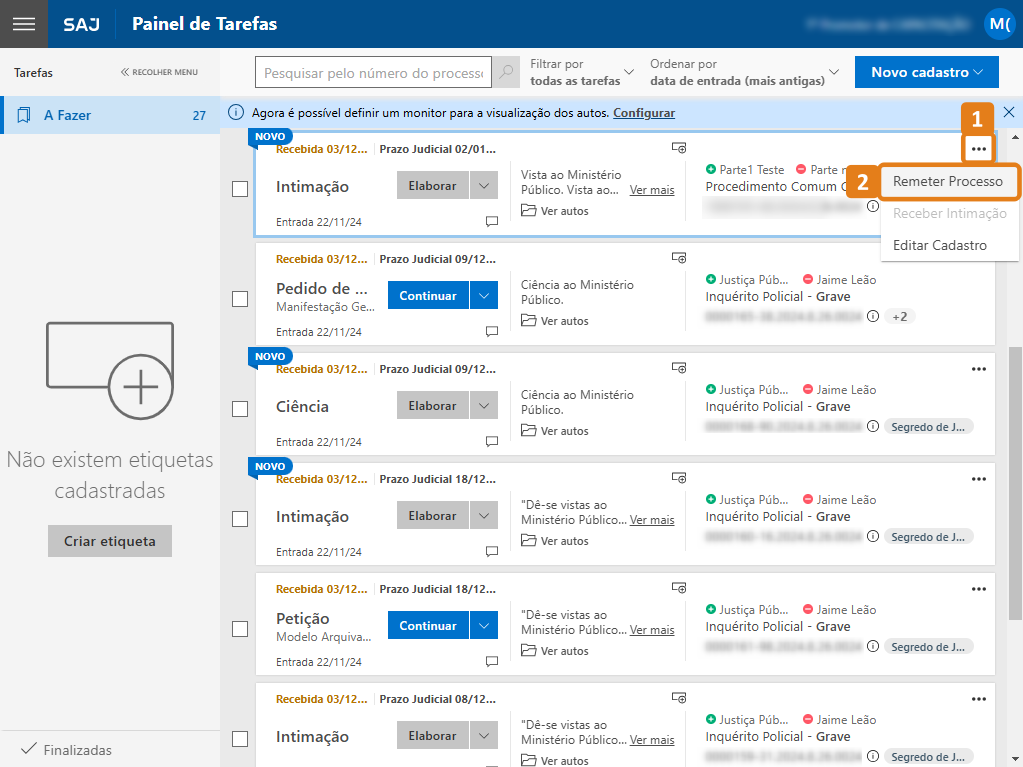This screenshot has width=1023, height=767.
Task: Click monitor icon atop Ciência task card
Action: [x=678, y=368]
